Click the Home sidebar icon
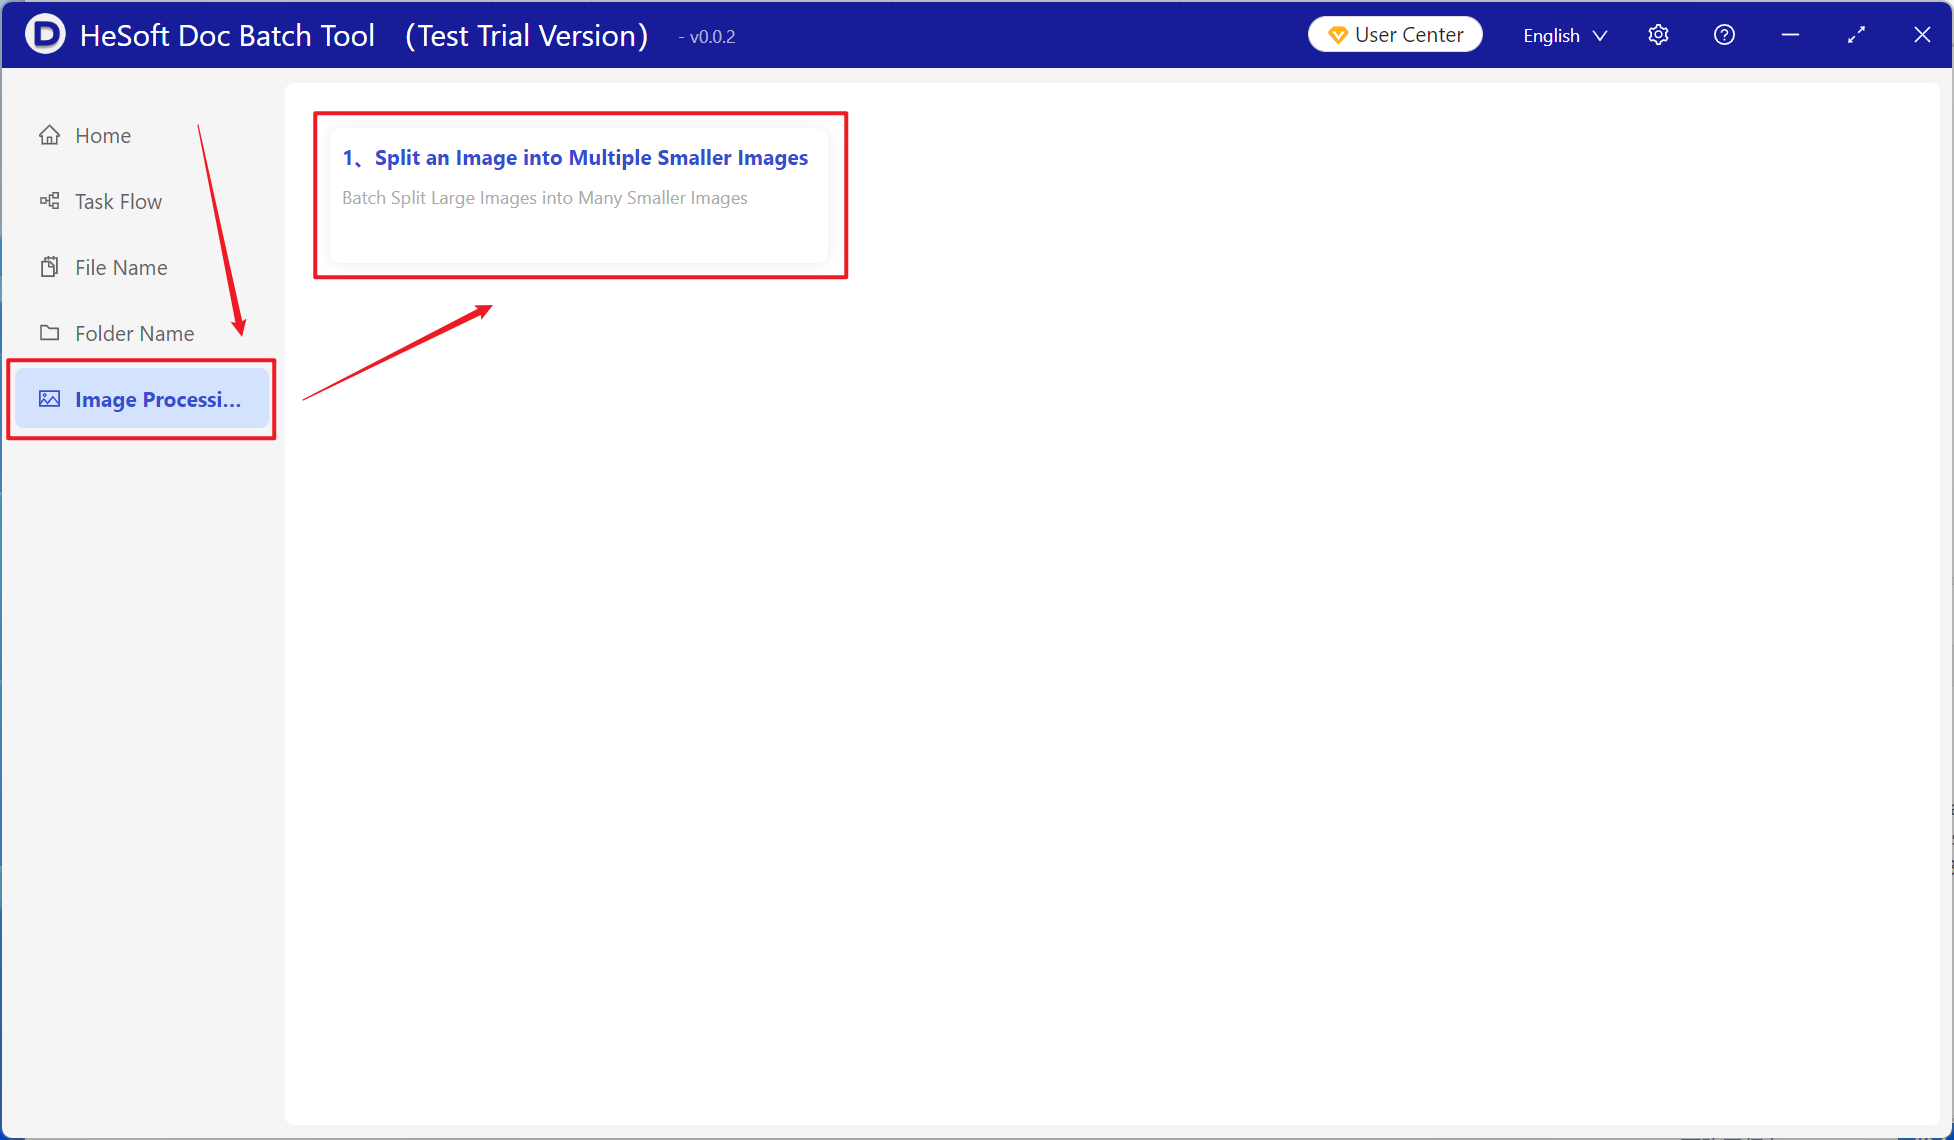The height and width of the screenshot is (1140, 1954). pyautogui.click(x=49, y=135)
